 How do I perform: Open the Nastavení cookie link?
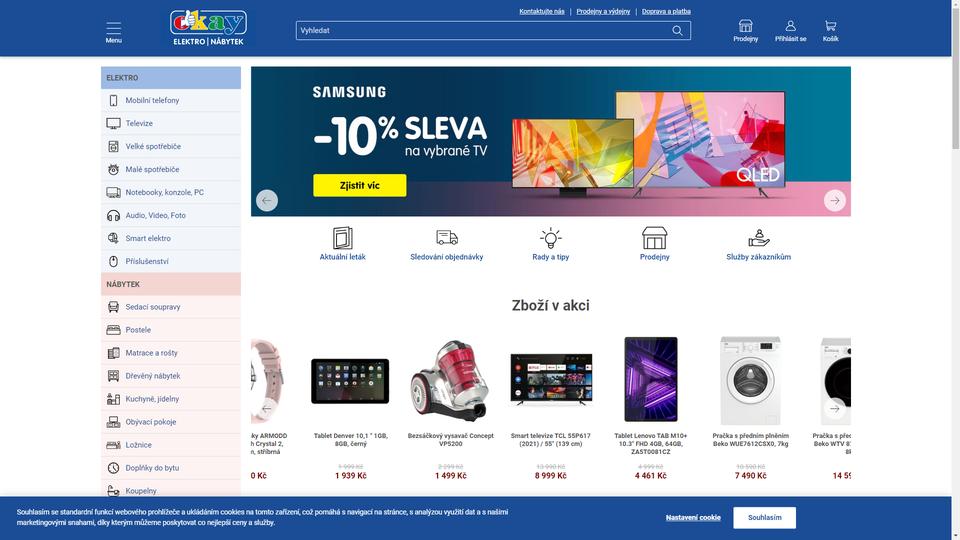[693, 517]
